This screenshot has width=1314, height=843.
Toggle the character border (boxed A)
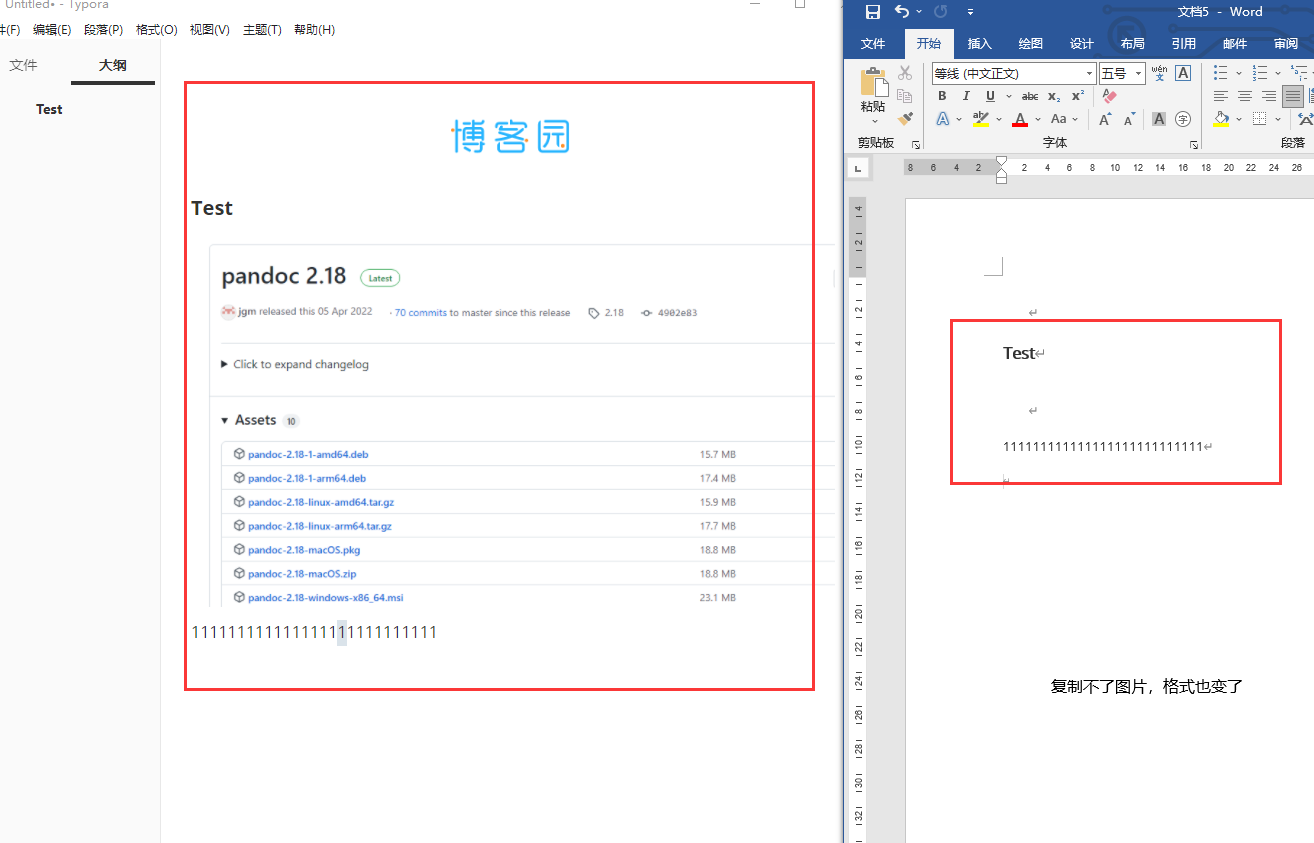1183,73
